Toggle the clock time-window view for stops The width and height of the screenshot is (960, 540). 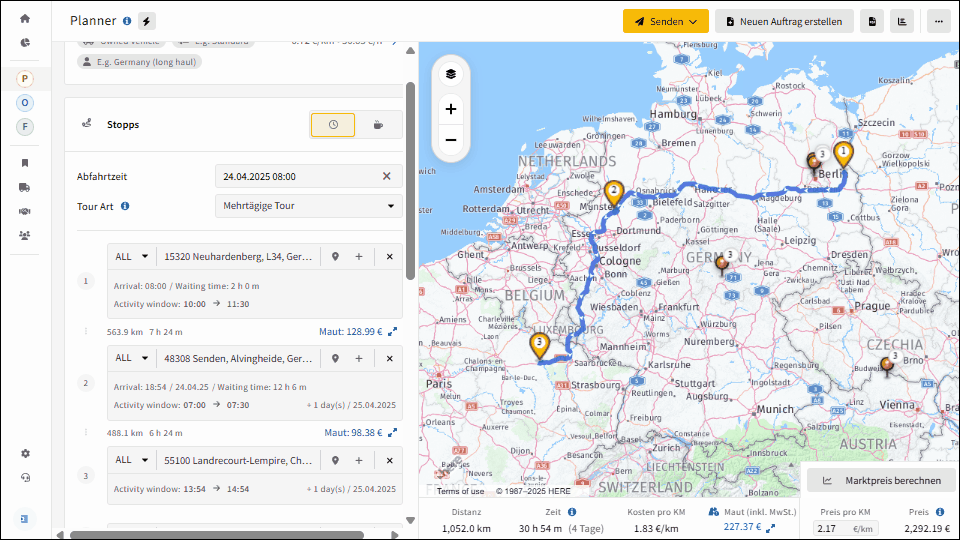tap(333, 125)
